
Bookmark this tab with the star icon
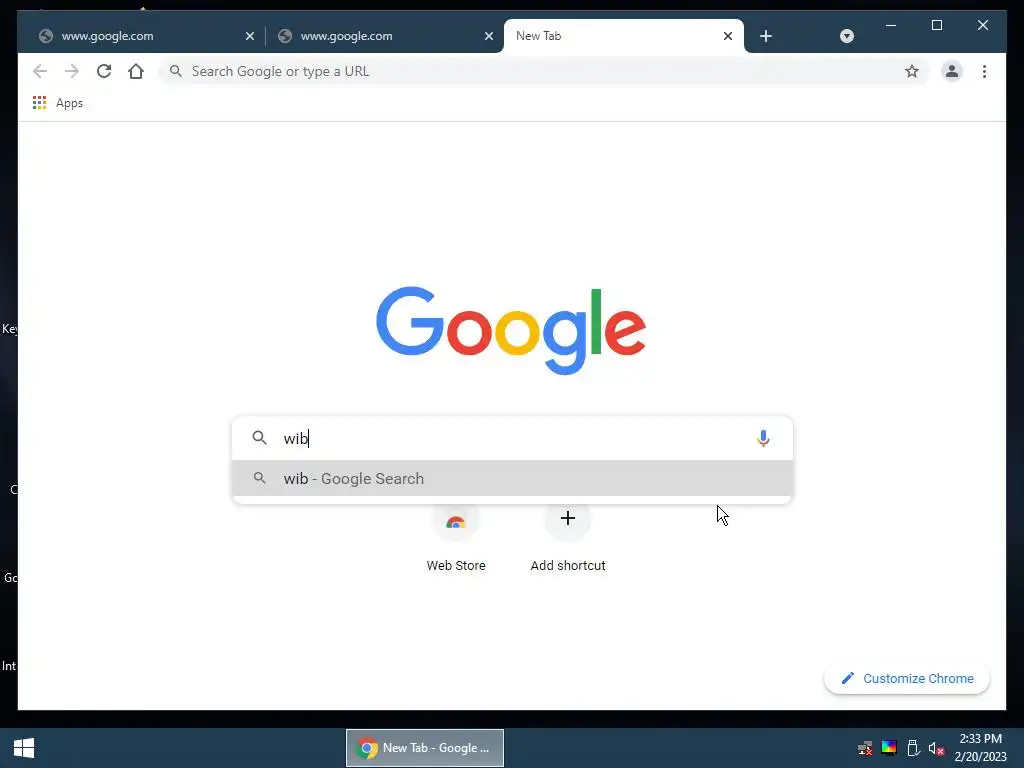(x=912, y=71)
